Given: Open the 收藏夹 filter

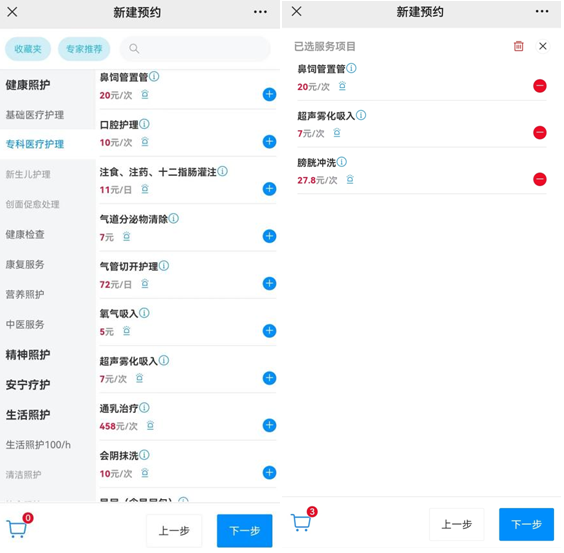Looking at the screenshot, I should [x=28, y=49].
